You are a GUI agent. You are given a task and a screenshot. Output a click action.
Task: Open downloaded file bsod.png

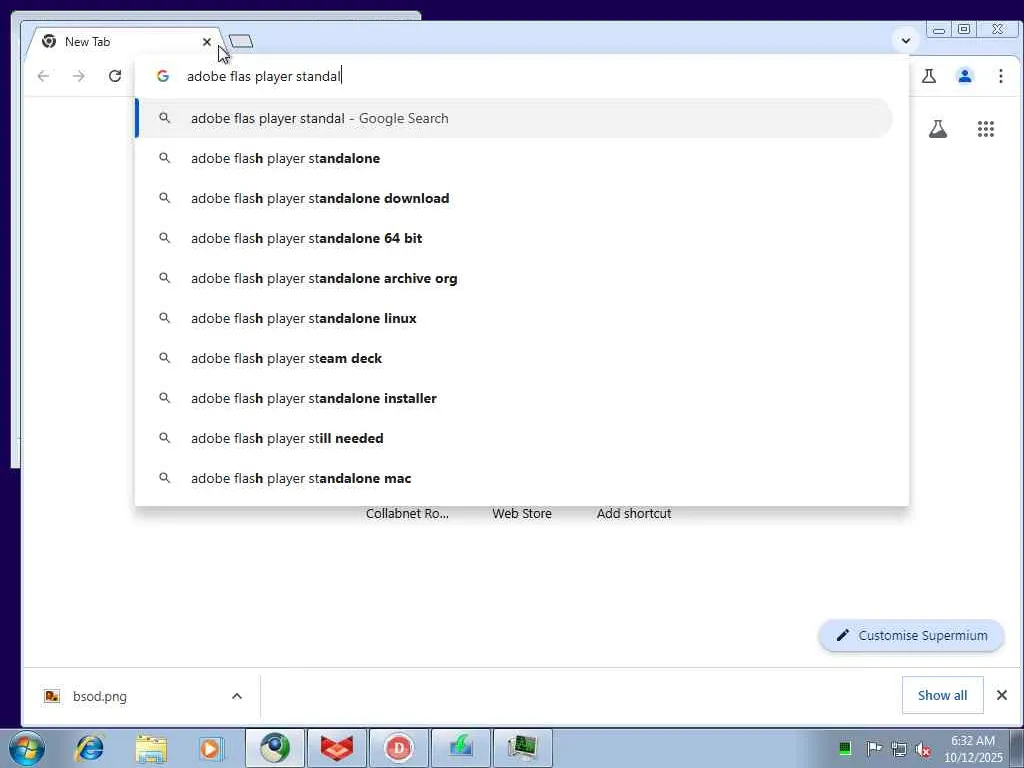click(99, 696)
